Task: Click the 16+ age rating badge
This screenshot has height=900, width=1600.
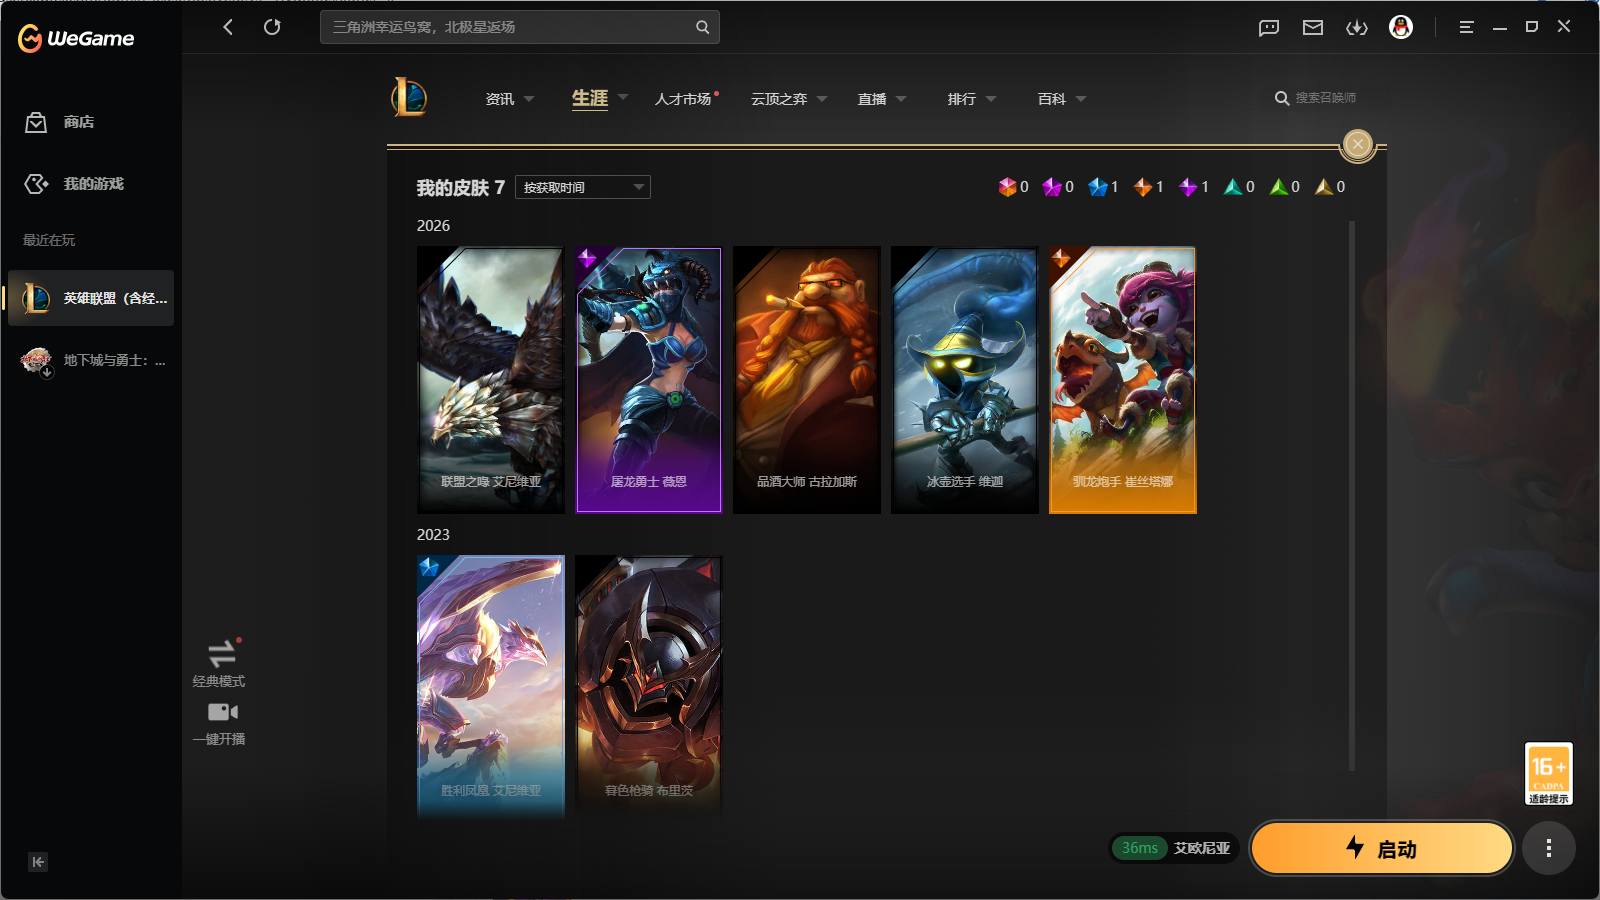Action: point(1548,773)
